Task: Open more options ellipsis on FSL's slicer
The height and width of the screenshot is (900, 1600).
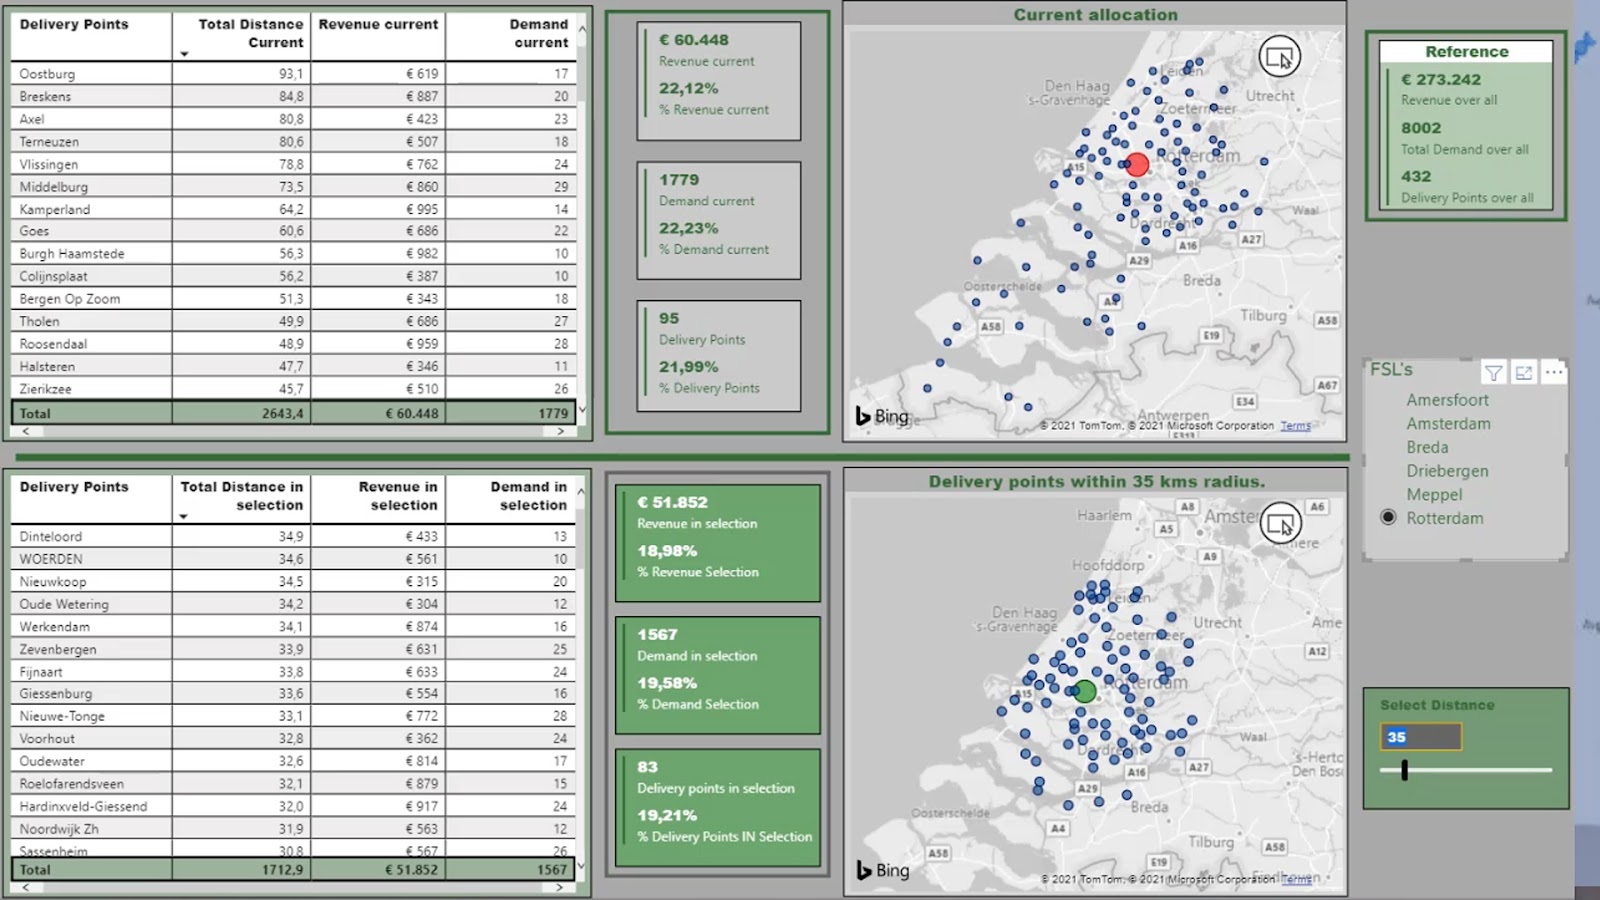Action: [1554, 373]
